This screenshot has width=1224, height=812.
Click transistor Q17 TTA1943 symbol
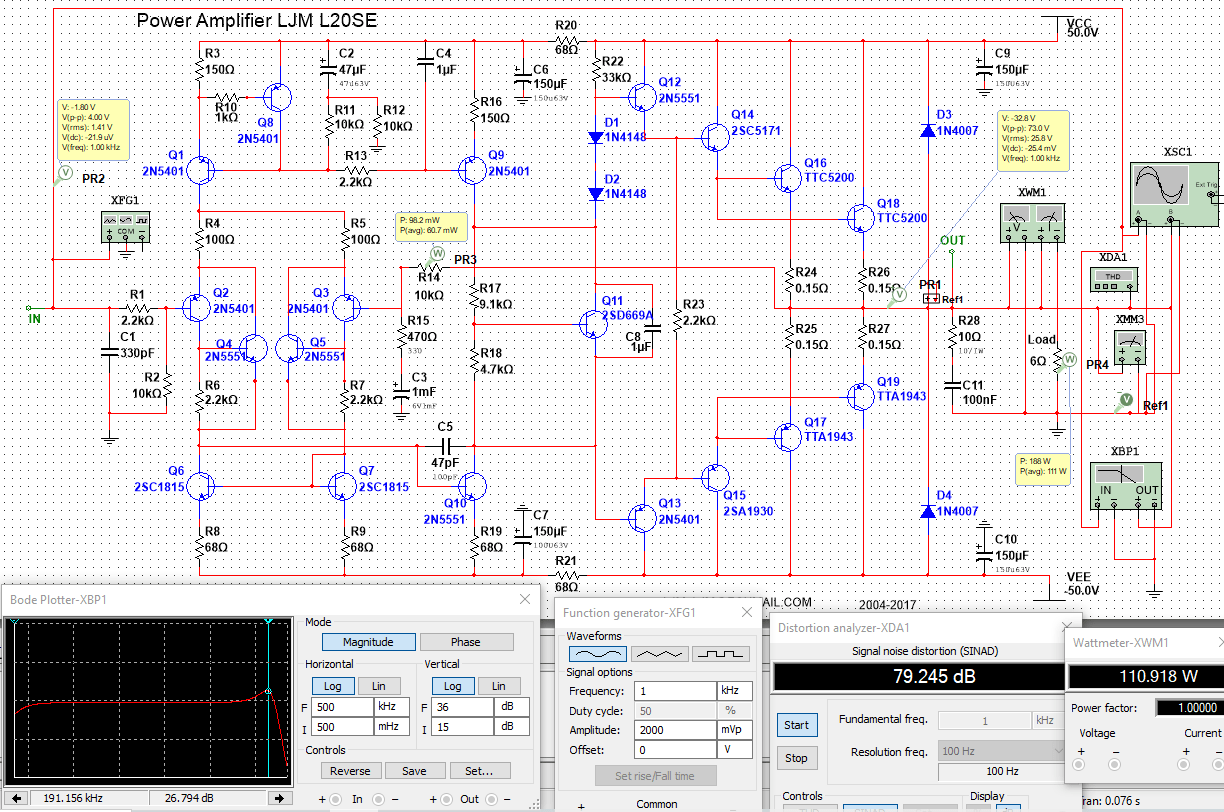click(x=789, y=435)
